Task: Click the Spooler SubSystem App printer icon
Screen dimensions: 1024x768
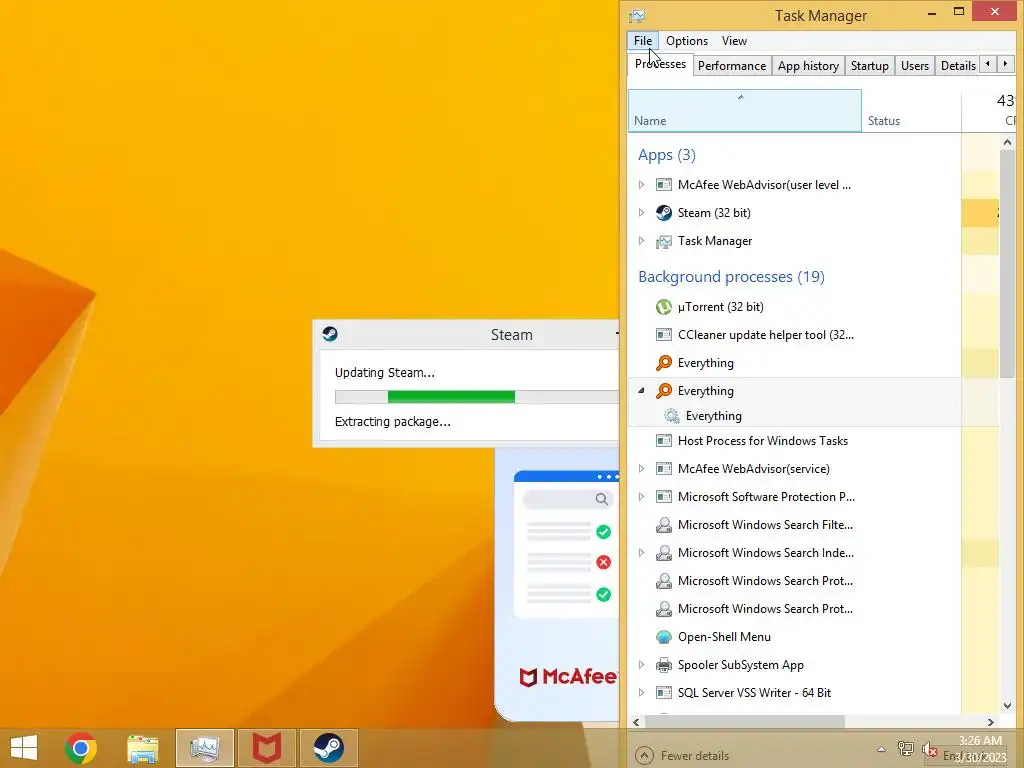Action: (664, 665)
